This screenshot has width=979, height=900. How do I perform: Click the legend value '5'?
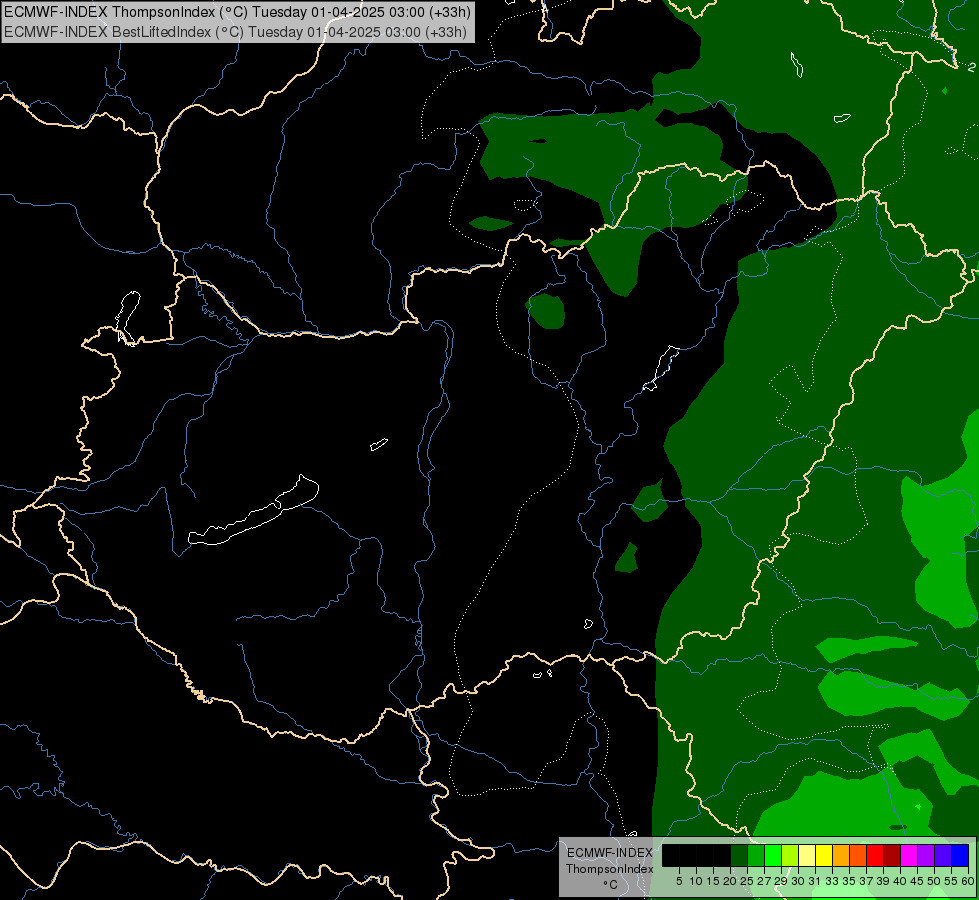[679, 881]
